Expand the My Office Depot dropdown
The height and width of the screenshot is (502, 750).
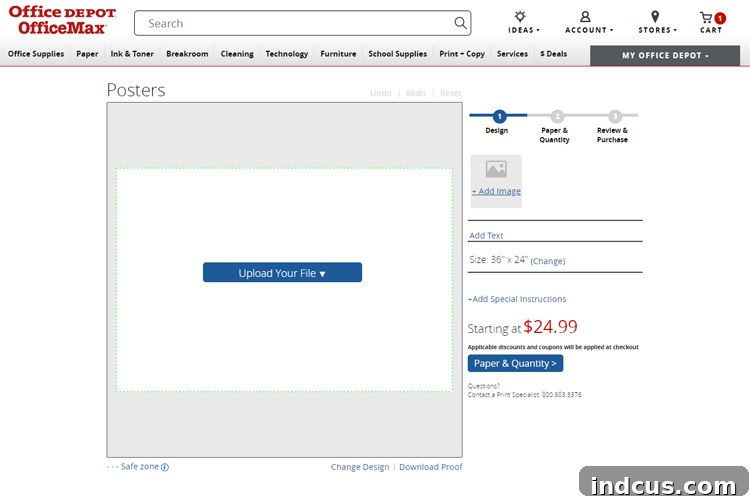click(x=665, y=55)
